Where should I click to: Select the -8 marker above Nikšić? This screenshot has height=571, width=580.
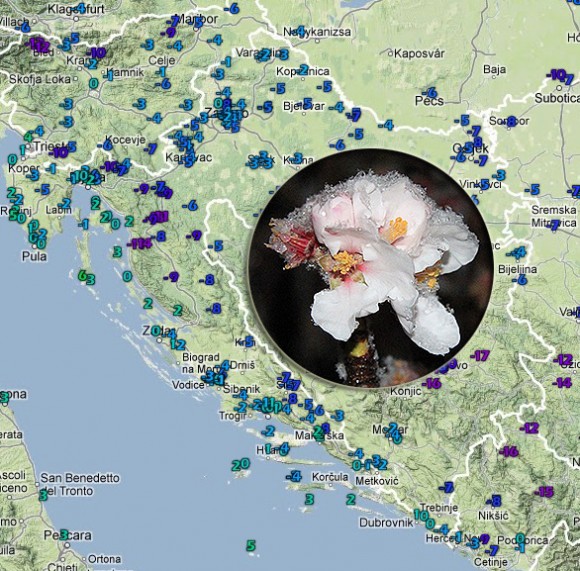[494, 501]
